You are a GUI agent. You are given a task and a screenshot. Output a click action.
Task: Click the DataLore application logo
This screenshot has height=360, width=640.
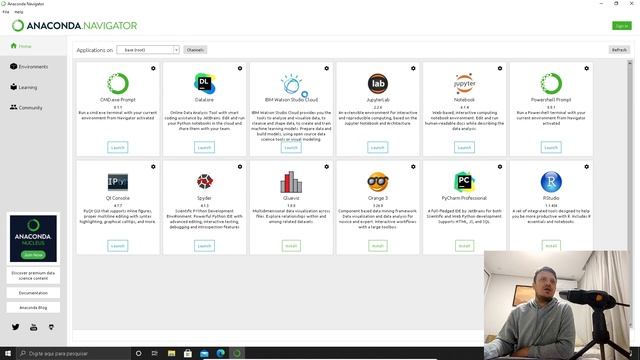pos(204,83)
